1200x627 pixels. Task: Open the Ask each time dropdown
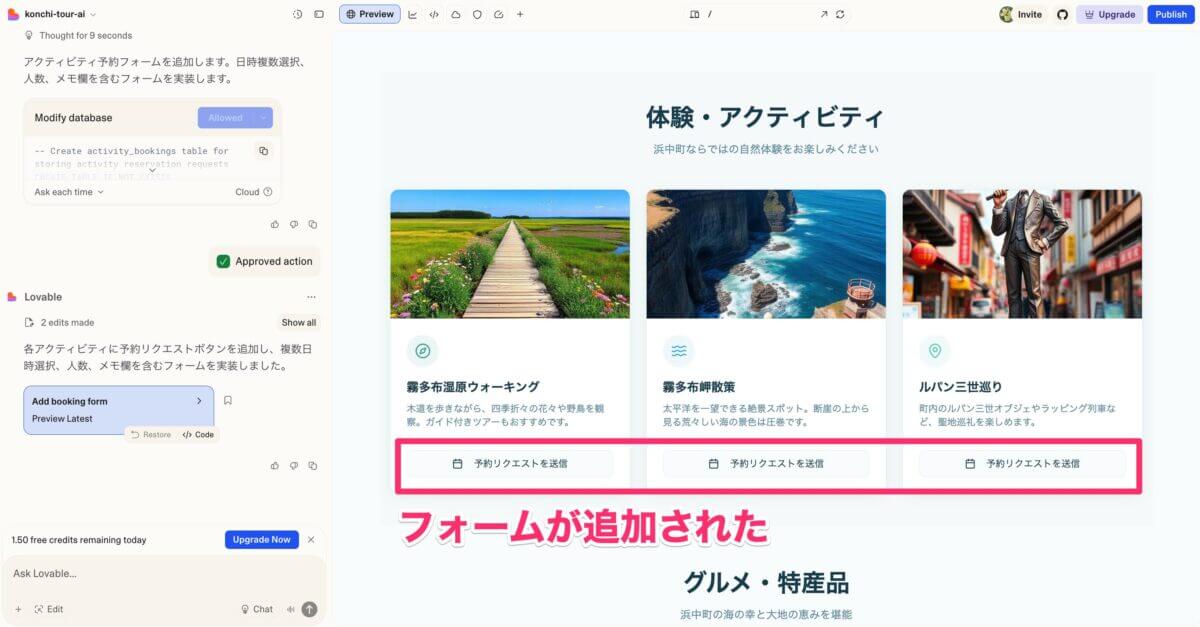click(x=69, y=192)
